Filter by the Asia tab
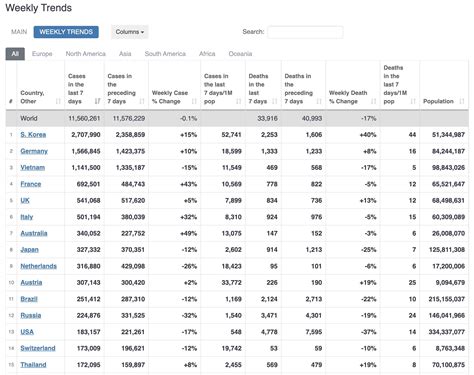474x375 pixels. coord(125,54)
